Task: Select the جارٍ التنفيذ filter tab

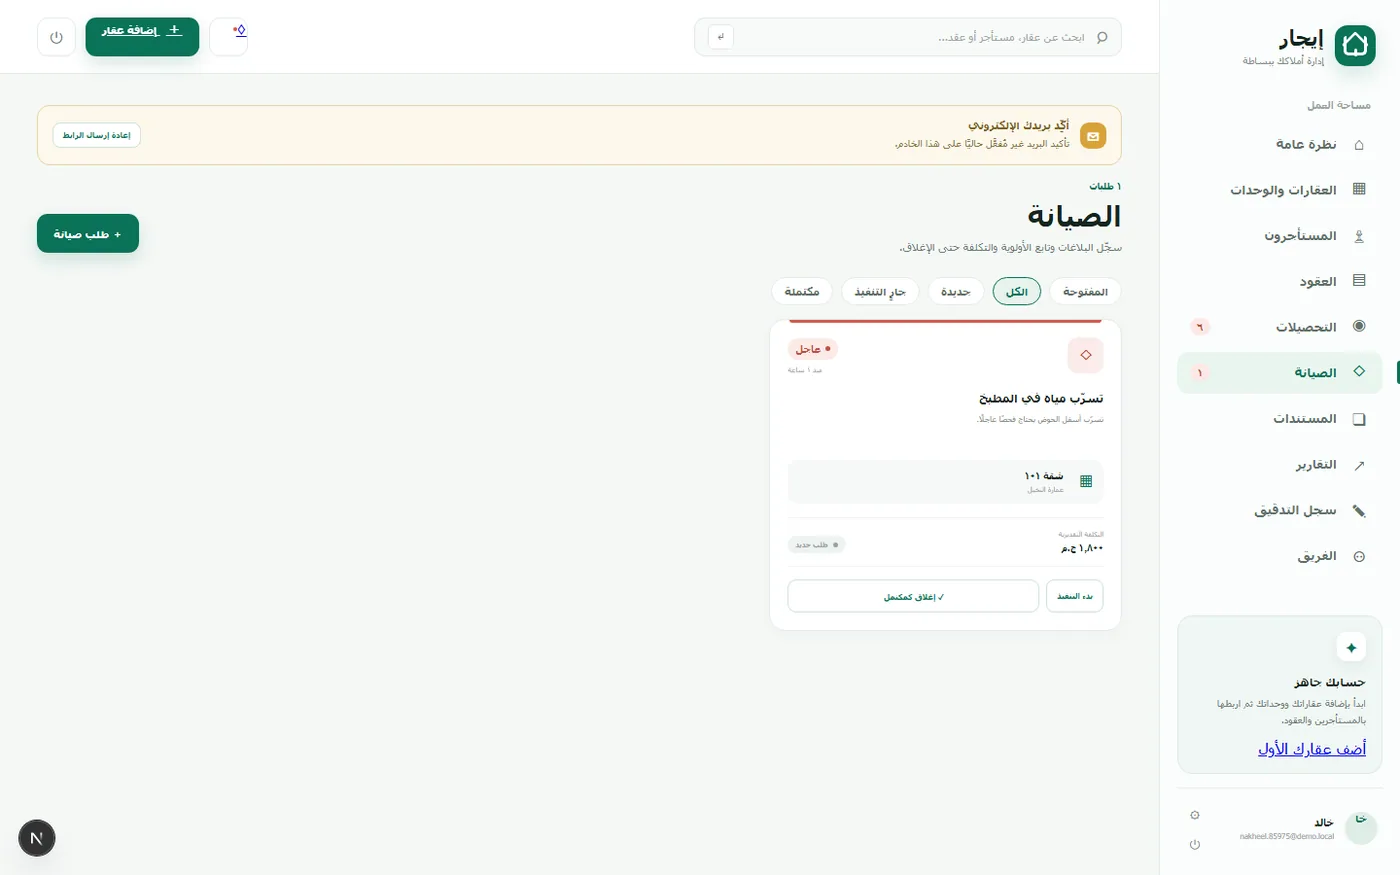Action: (880, 292)
